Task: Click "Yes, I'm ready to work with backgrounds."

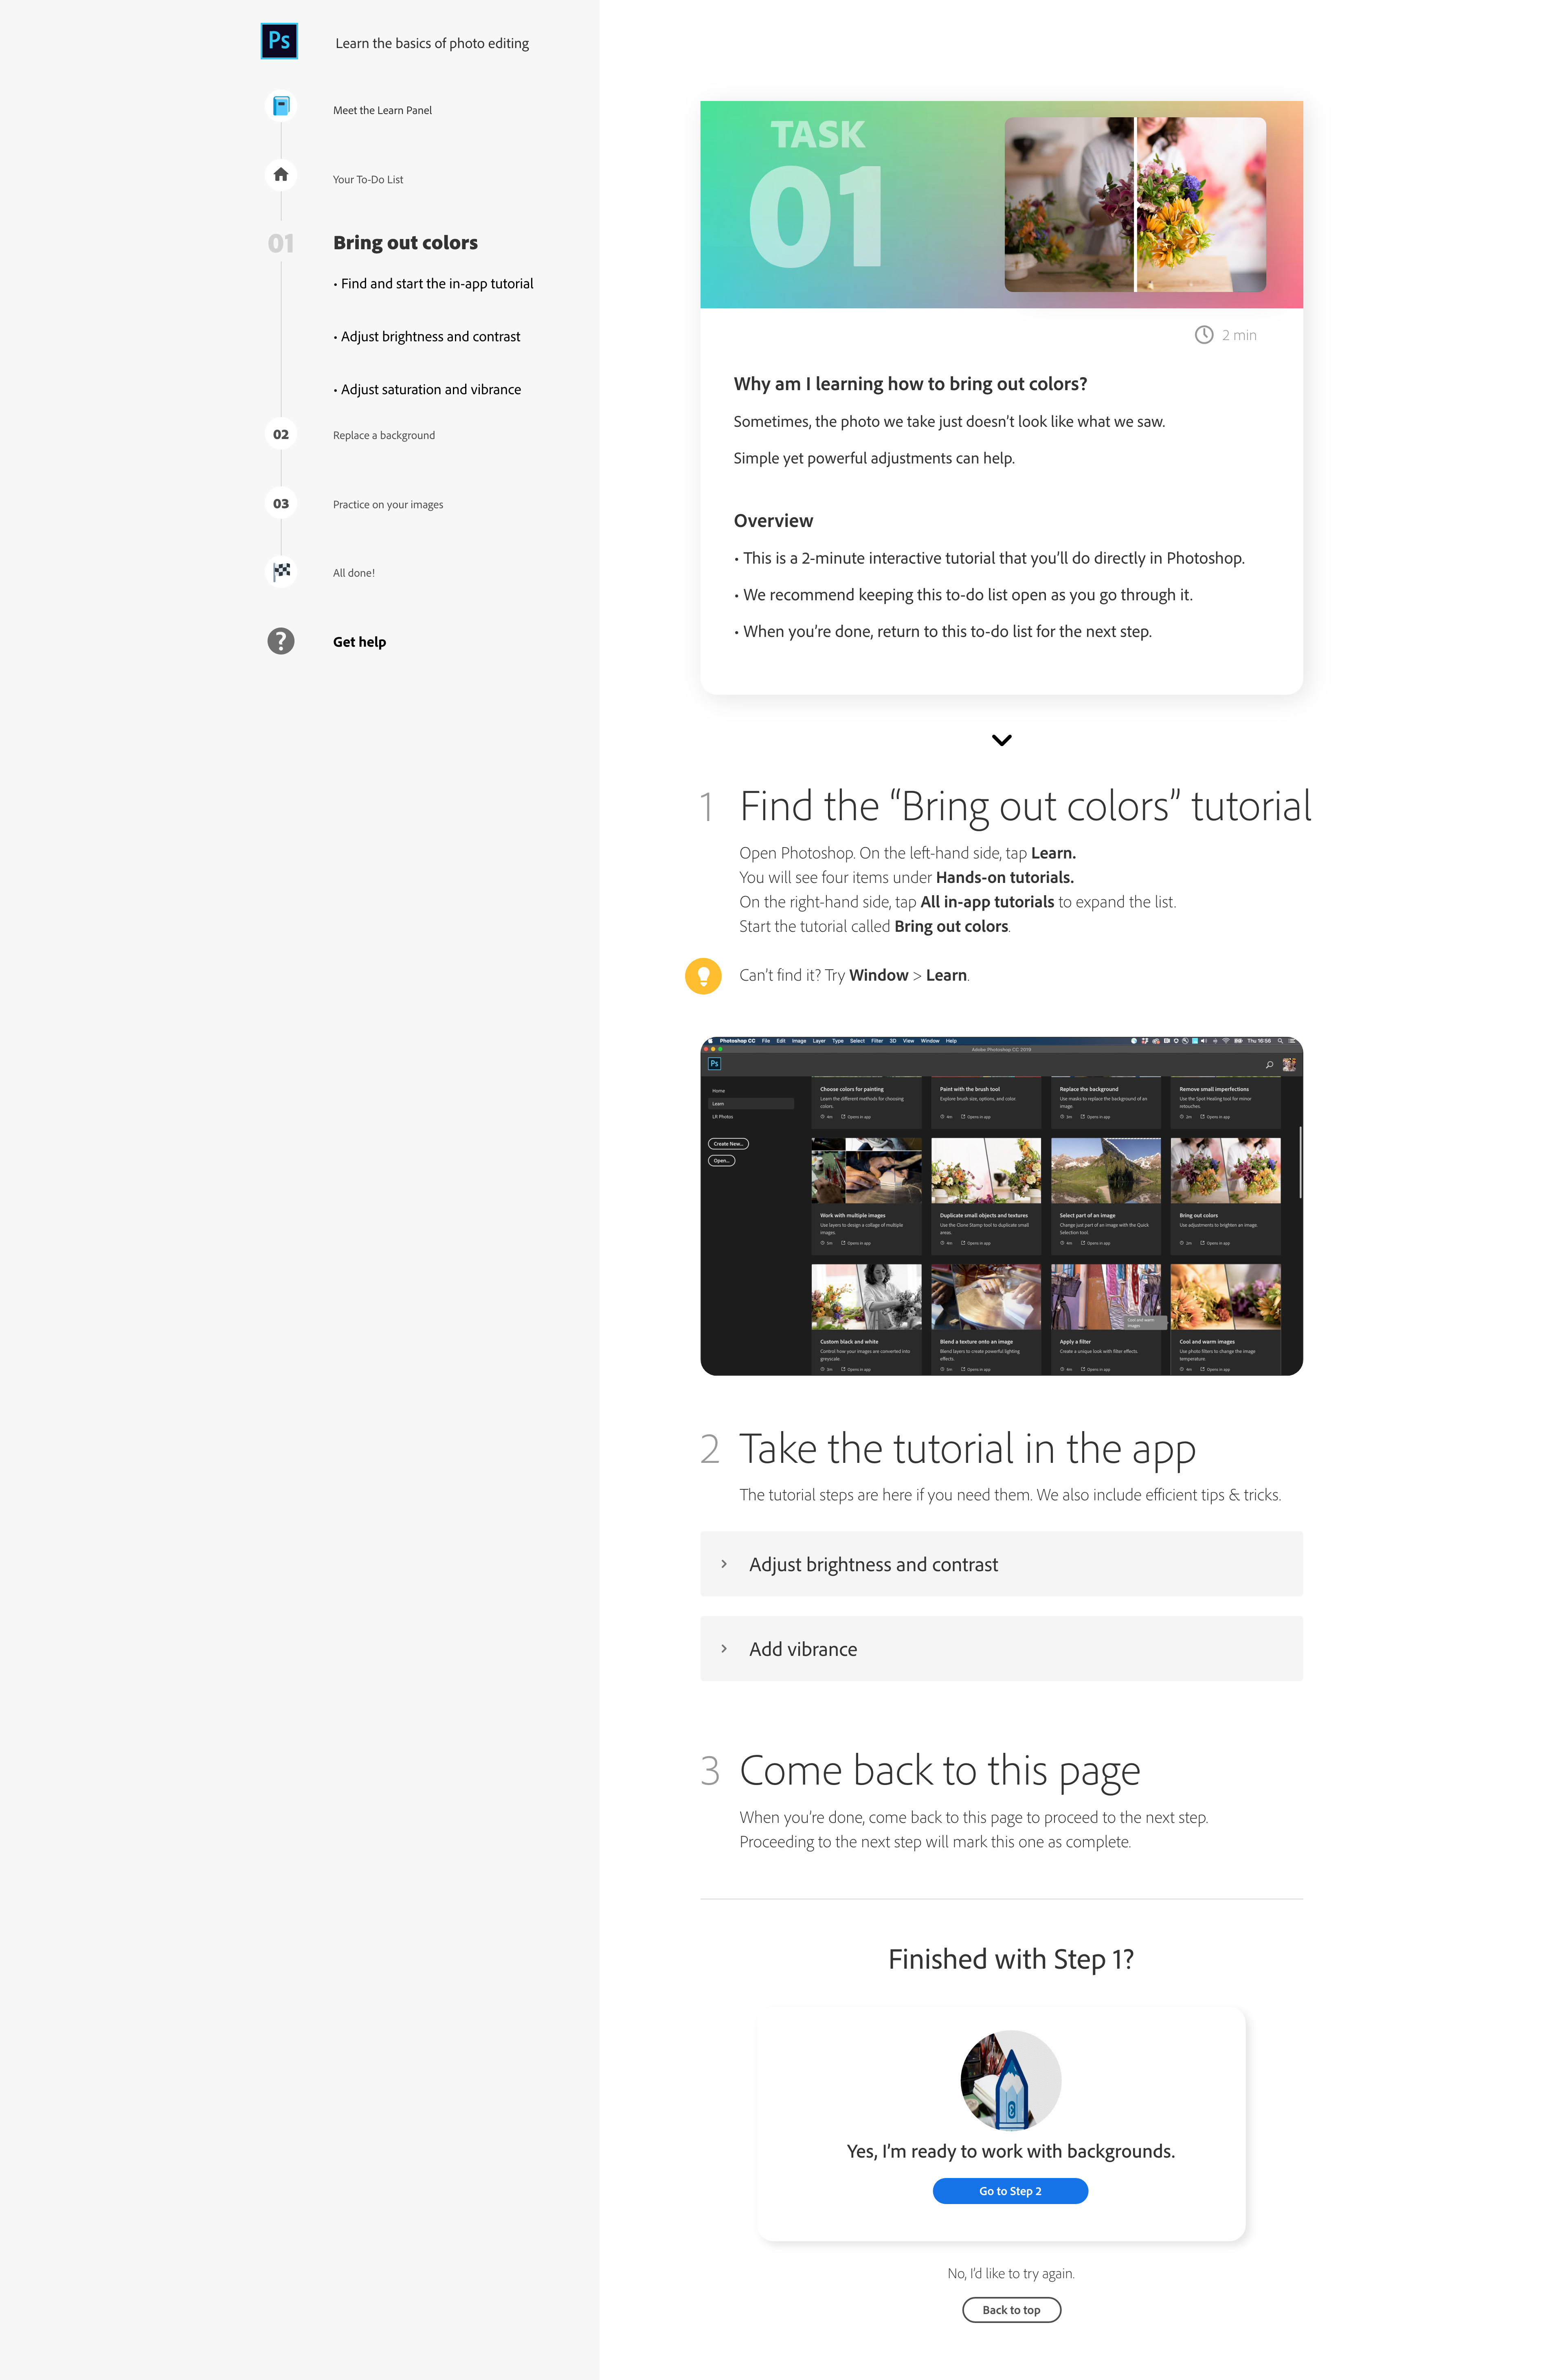Action: [x=1011, y=2151]
